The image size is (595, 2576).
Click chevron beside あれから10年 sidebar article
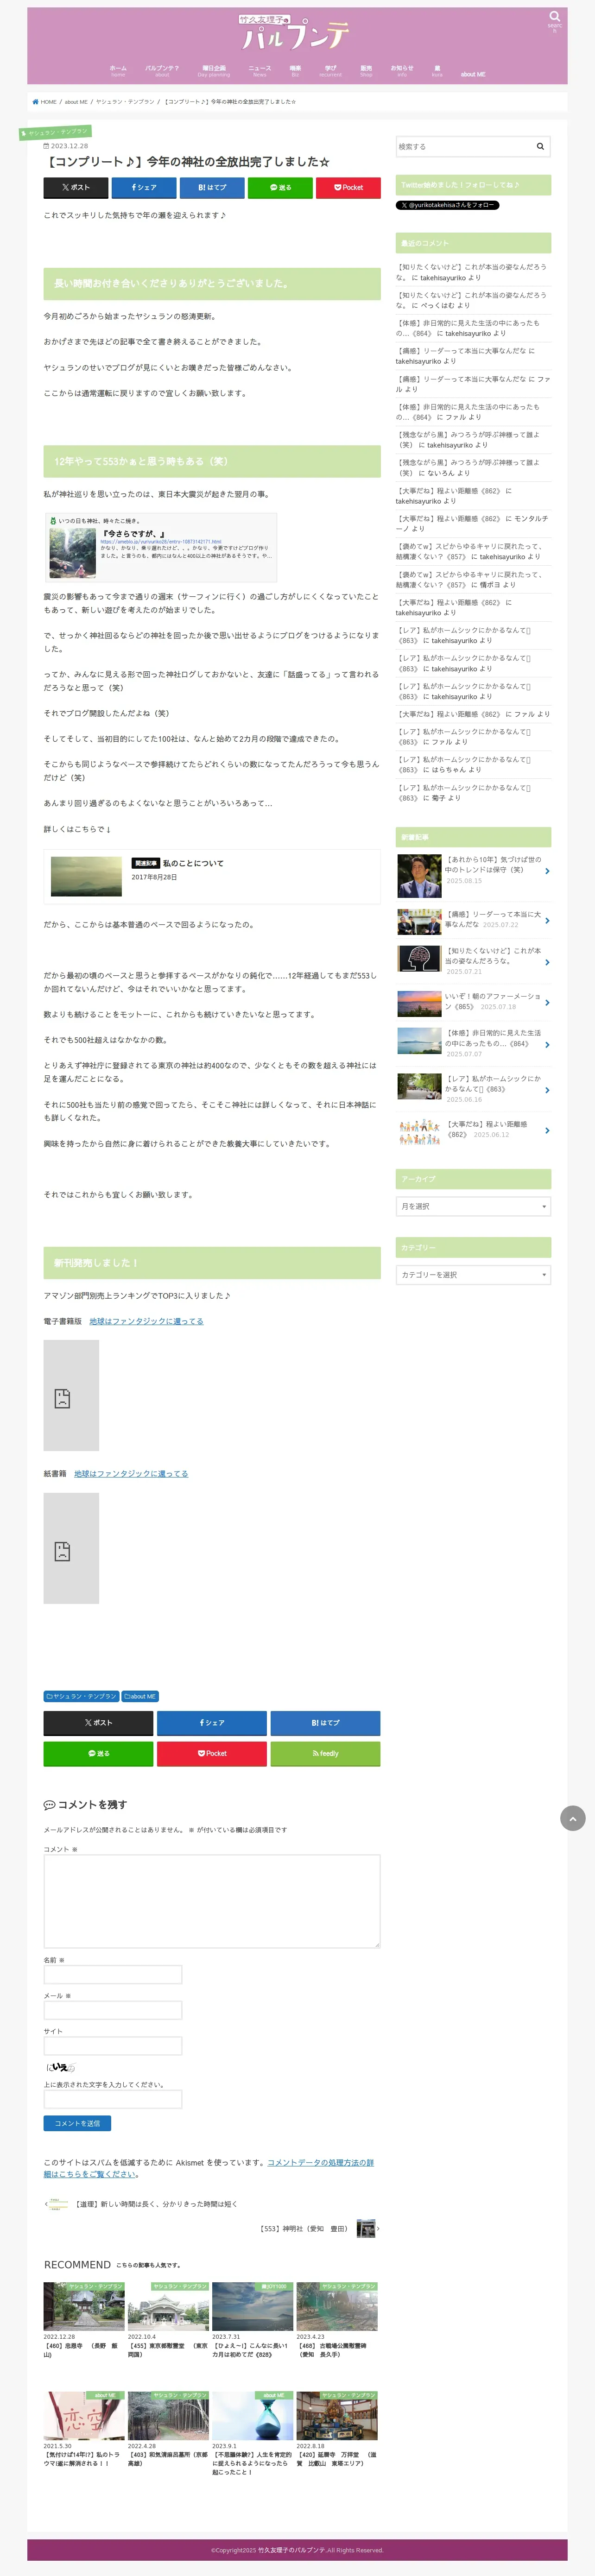547,871
